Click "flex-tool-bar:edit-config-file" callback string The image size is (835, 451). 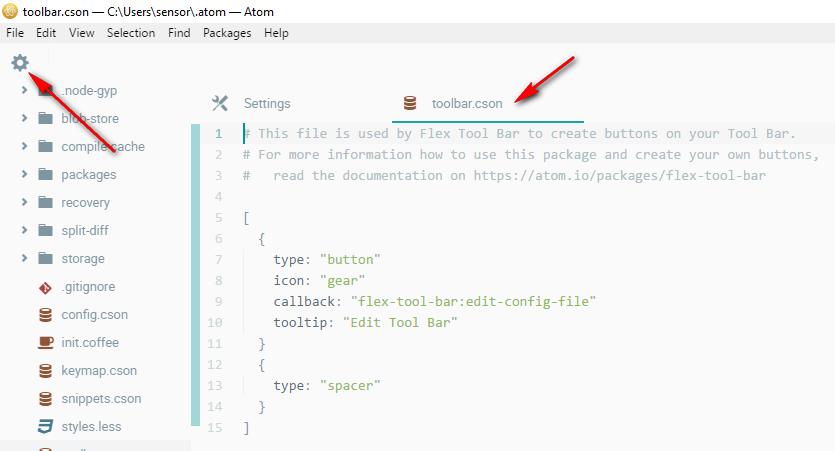(x=473, y=302)
